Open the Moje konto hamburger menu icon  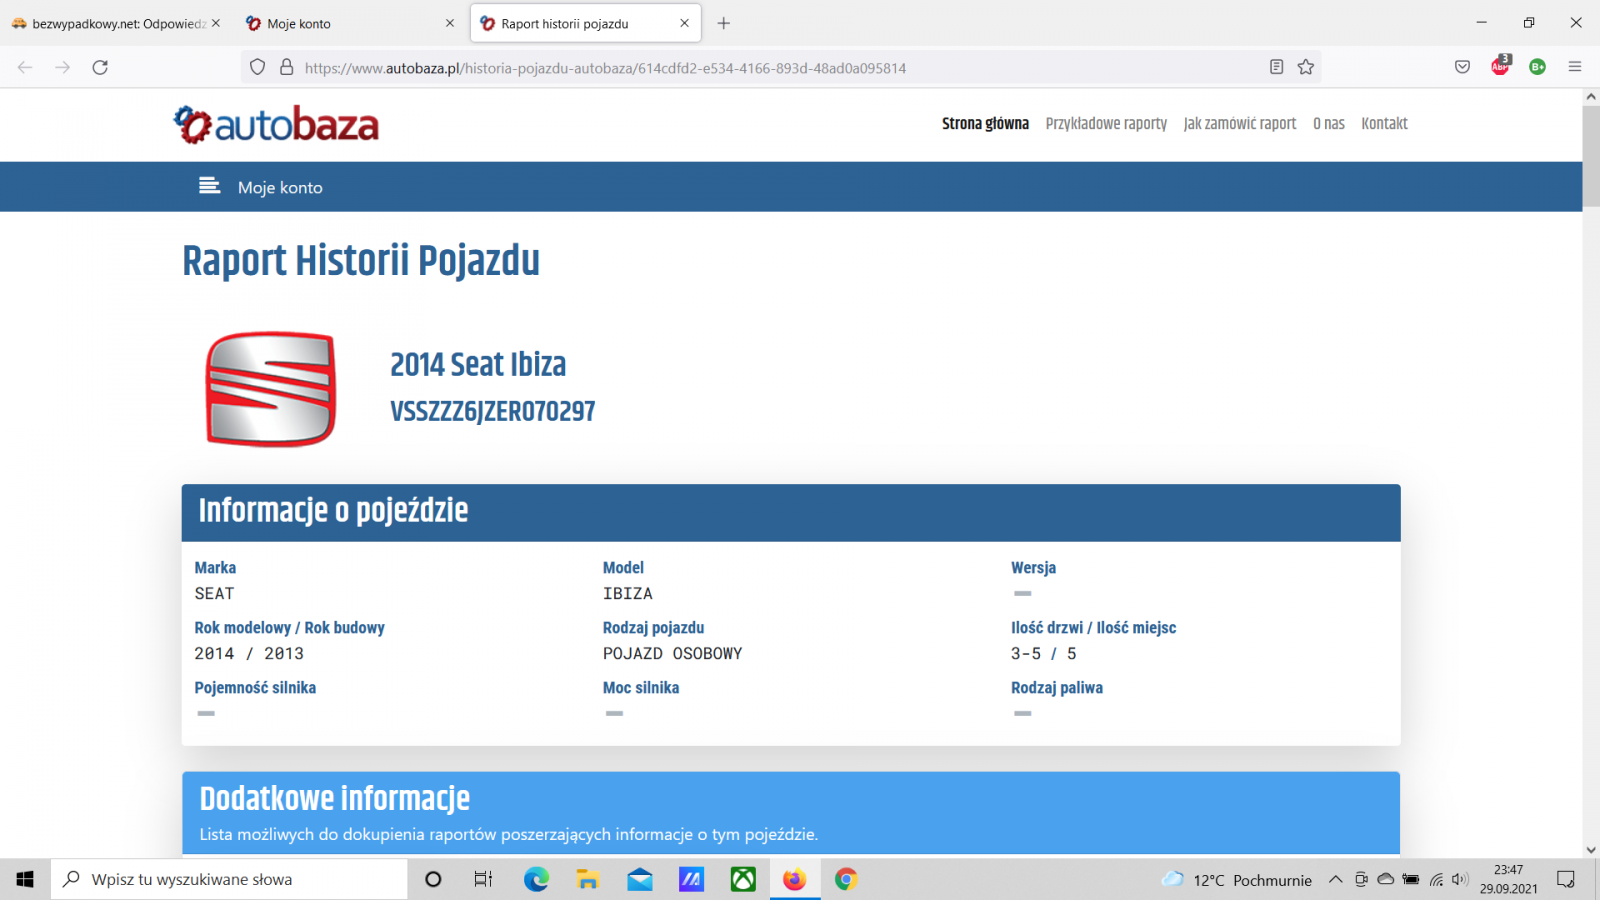coord(209,186)
